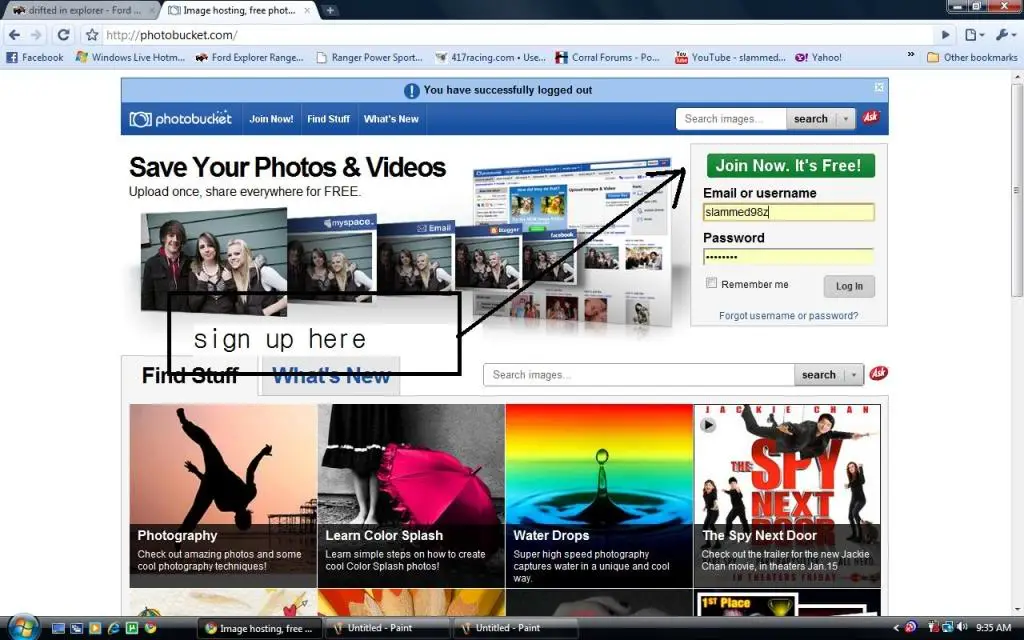Click the Ask logo in the header
The height and width of the screenshot is (640, 1024).
871,118
